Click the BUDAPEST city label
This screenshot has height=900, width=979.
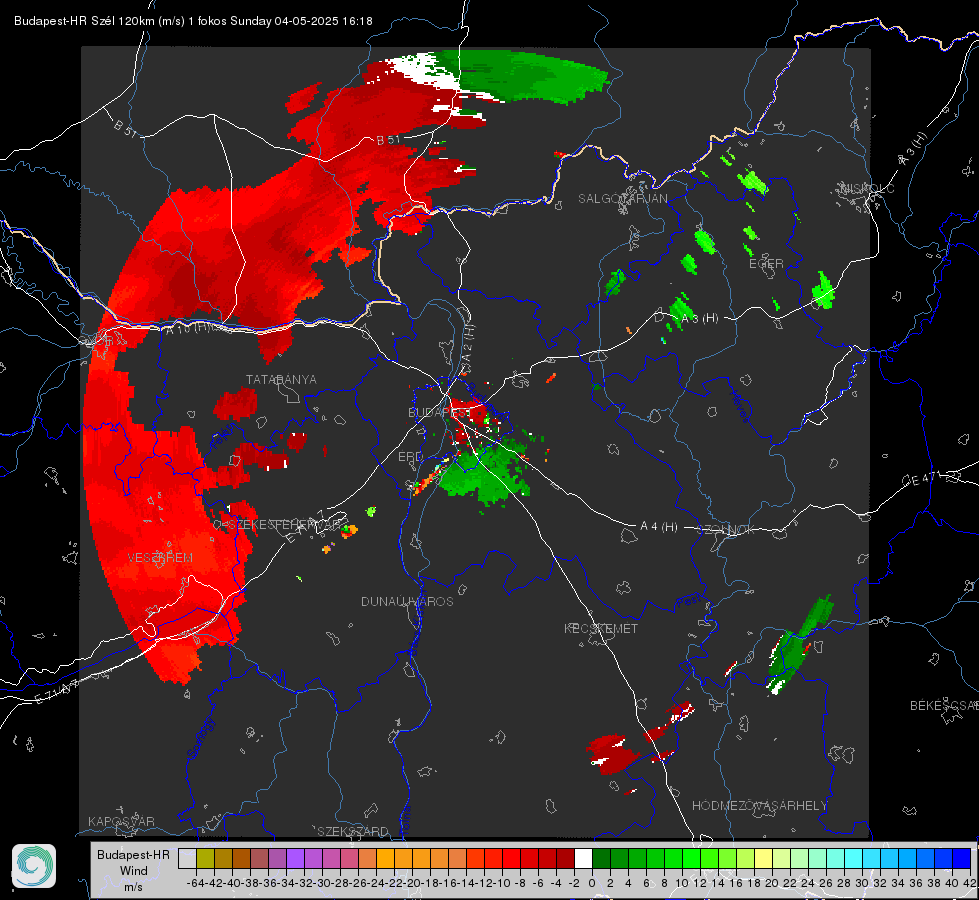tap(440, 412)
